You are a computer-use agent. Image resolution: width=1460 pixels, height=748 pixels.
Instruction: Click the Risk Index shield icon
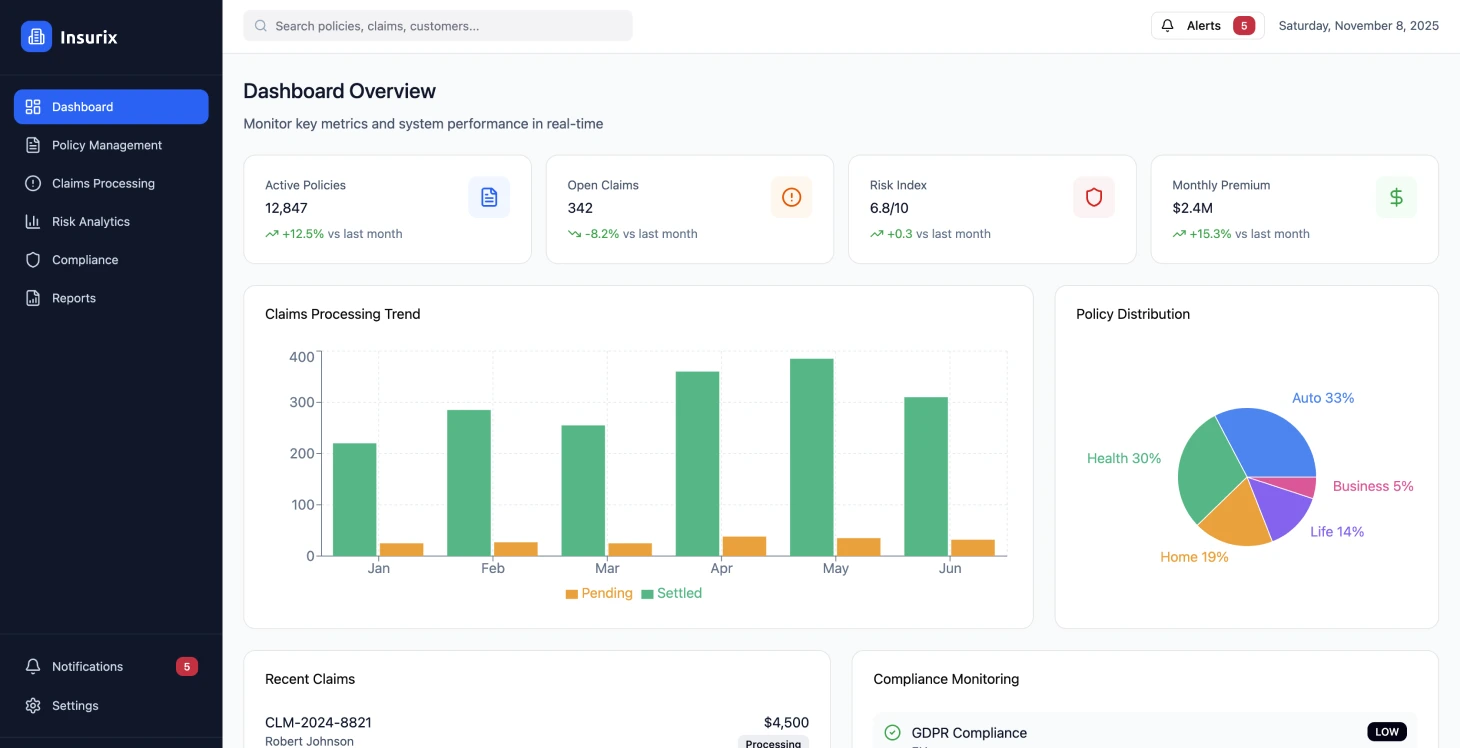(1093, 197)
